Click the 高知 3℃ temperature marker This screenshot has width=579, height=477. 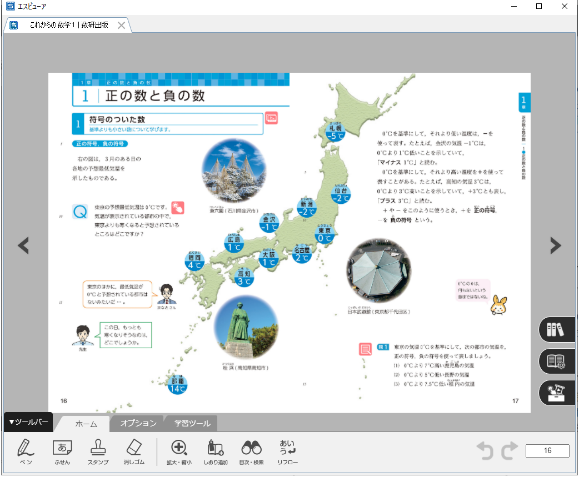(x=244, y=277)
